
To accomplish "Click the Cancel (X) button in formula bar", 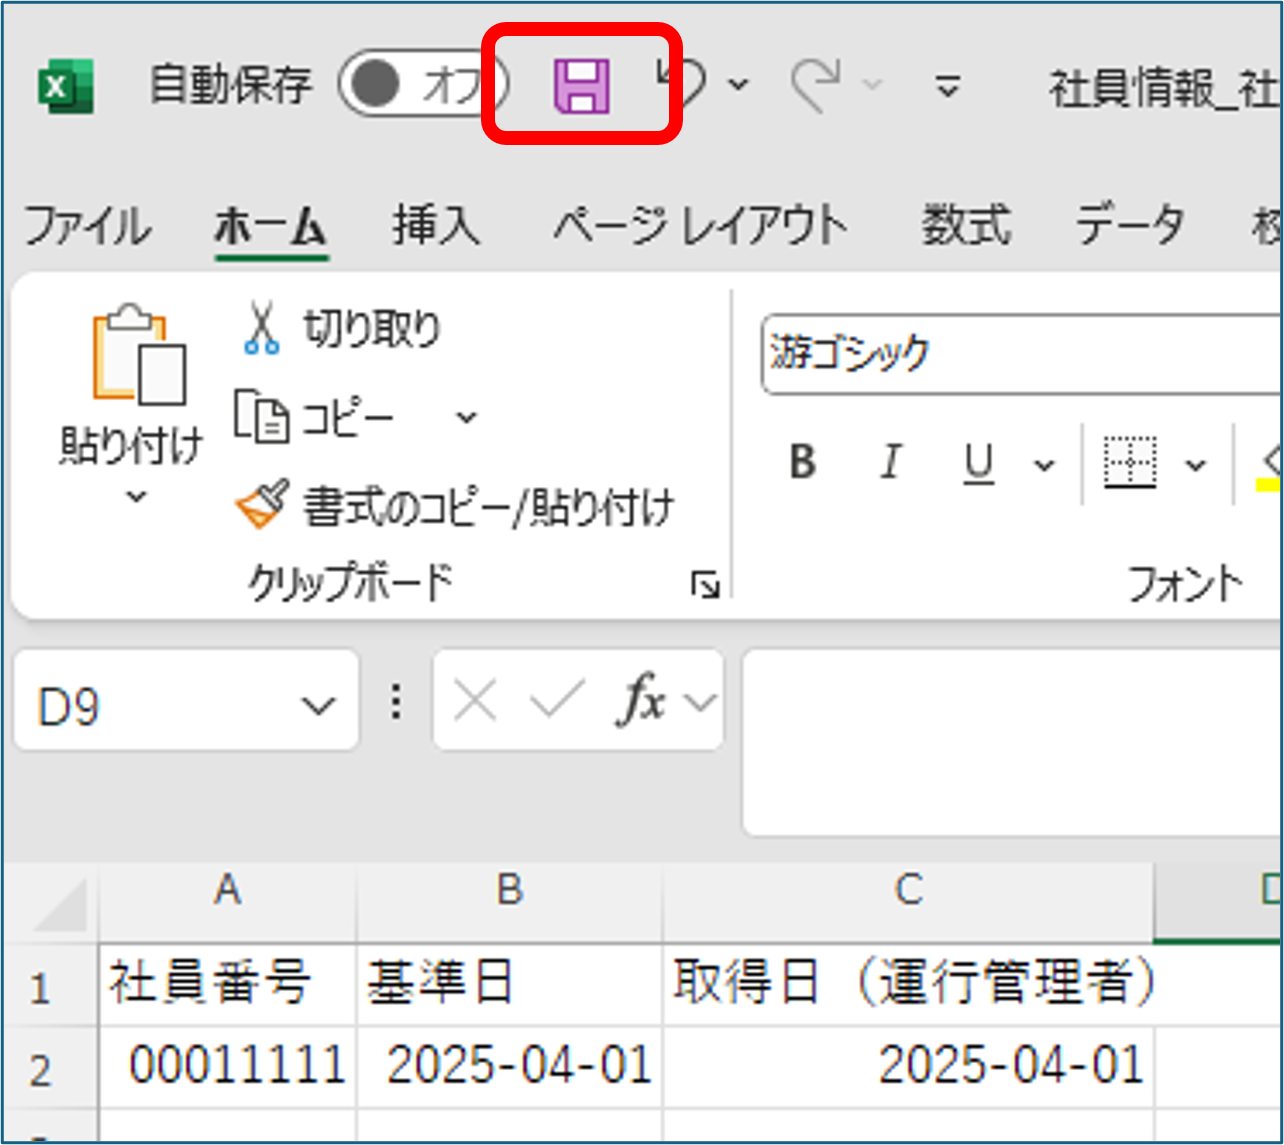I will pyautogui.click(x=474, y=699).
